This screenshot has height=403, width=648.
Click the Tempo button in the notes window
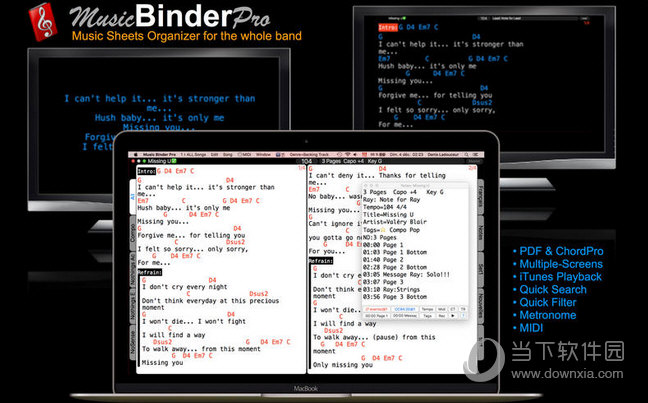(427, 309)
